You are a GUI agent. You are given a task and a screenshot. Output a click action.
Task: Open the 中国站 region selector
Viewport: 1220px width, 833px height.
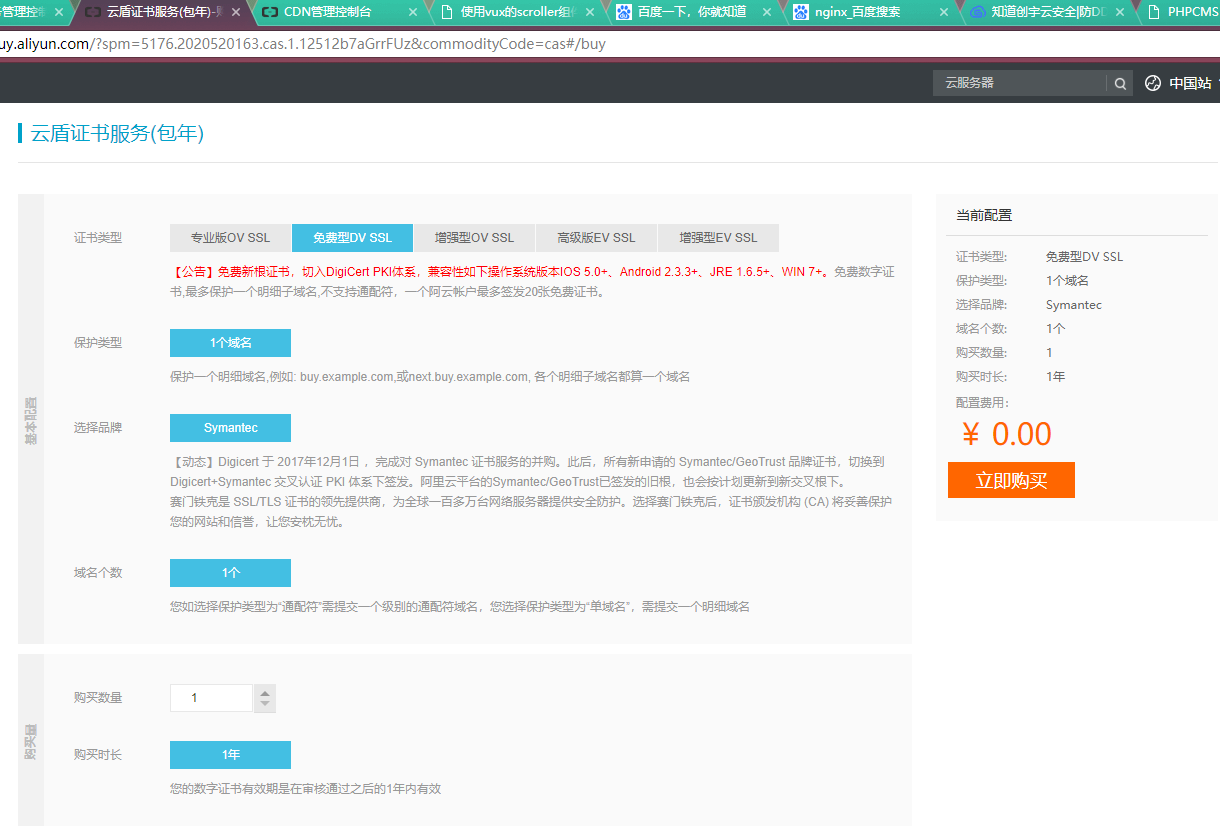1190,83
